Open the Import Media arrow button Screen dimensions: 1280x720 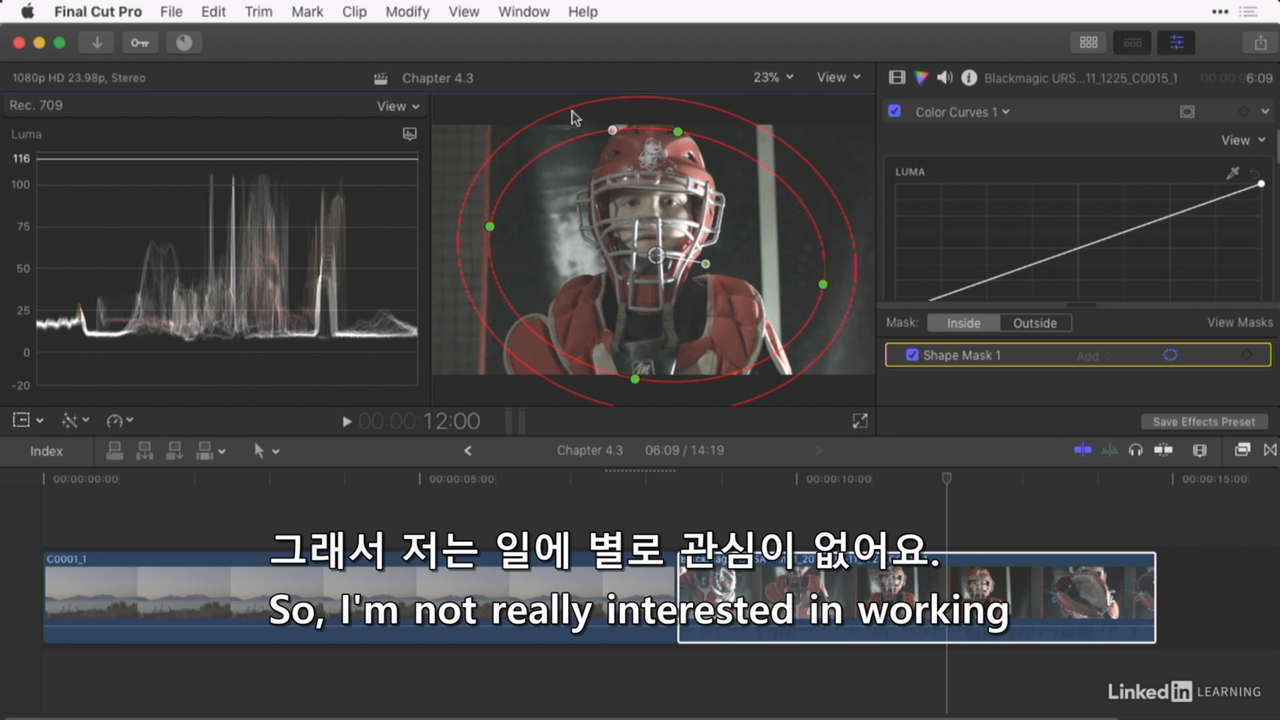(97, 42)
